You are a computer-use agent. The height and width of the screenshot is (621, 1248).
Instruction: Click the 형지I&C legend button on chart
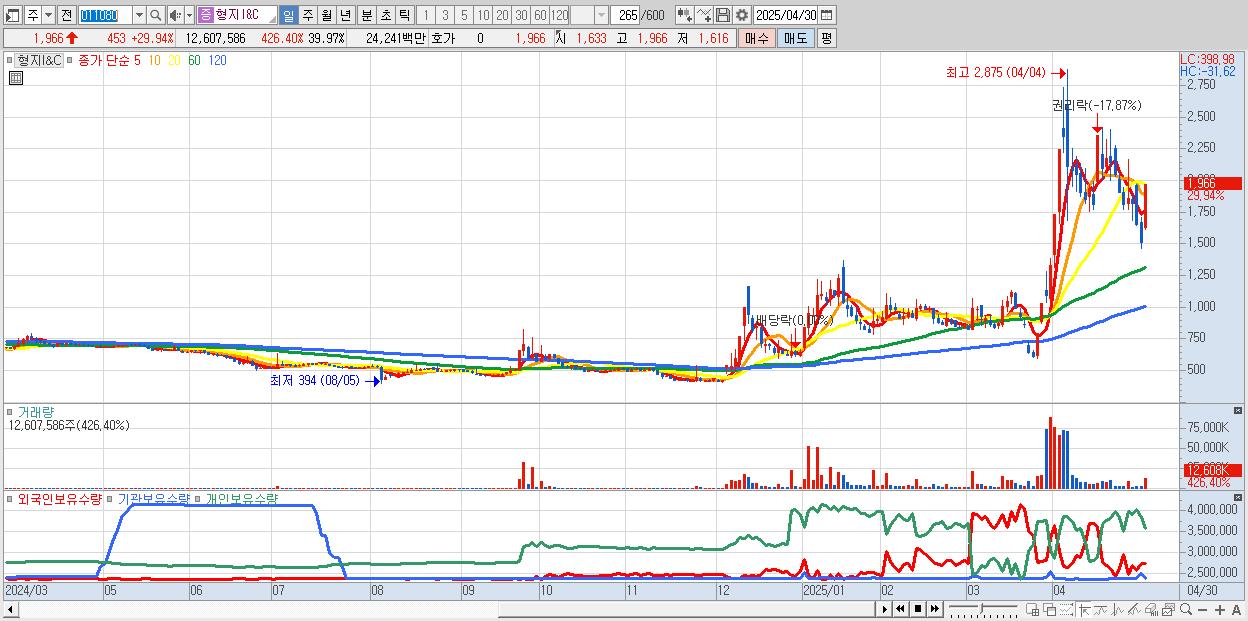pos(39,60)
